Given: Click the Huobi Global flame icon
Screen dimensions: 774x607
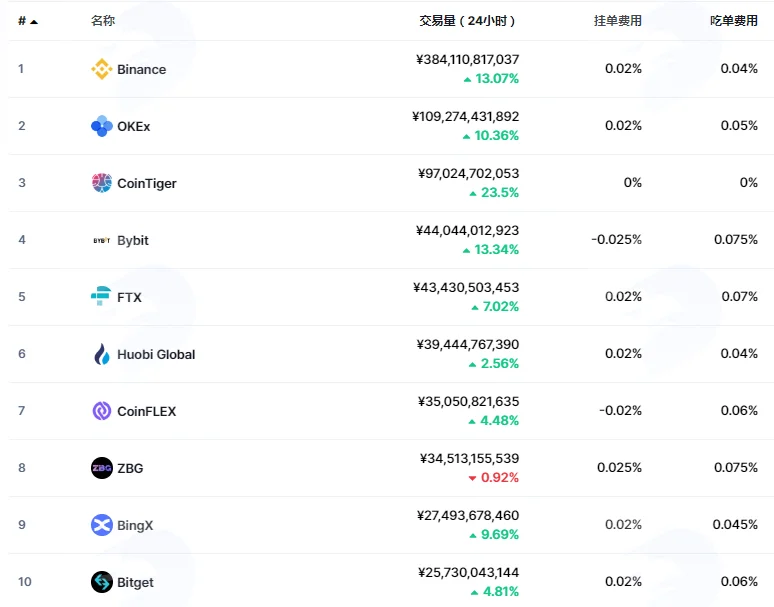Looking at the screenshot, I should (x=102, y=354).
